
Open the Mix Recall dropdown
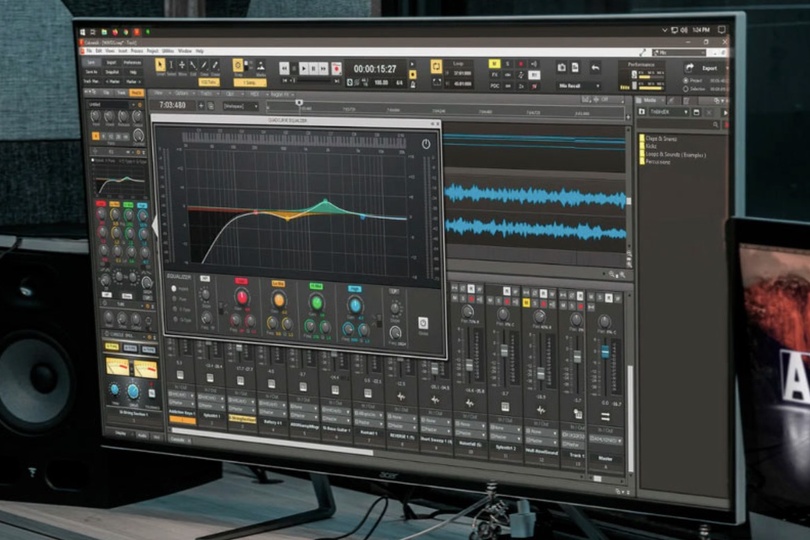click(x=578, y=86)
